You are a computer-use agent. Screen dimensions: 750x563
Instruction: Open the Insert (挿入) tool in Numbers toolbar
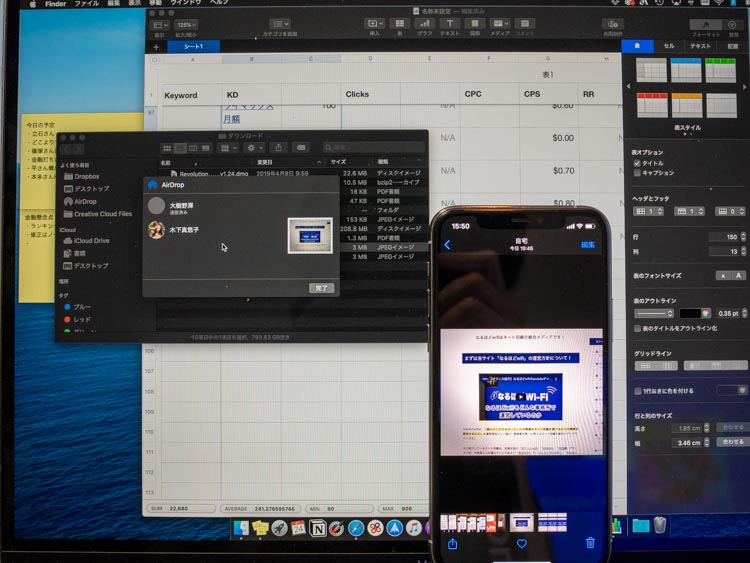pyautogui.click(x=374, y=23)
